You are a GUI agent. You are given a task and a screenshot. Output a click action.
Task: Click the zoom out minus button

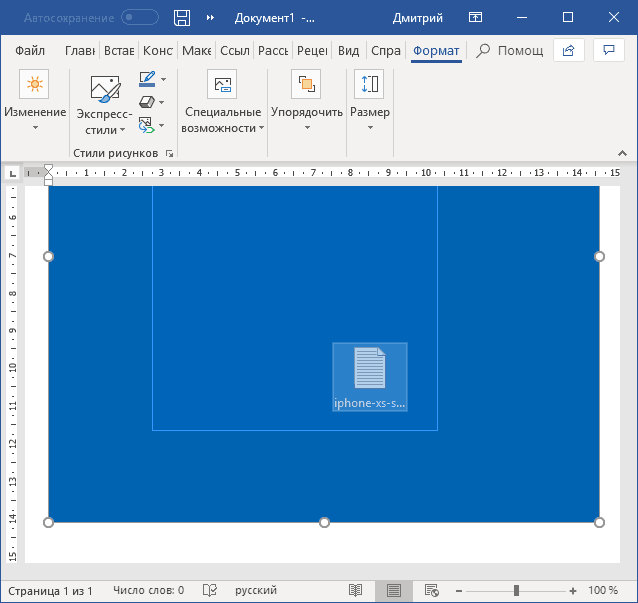coord(459,591)
